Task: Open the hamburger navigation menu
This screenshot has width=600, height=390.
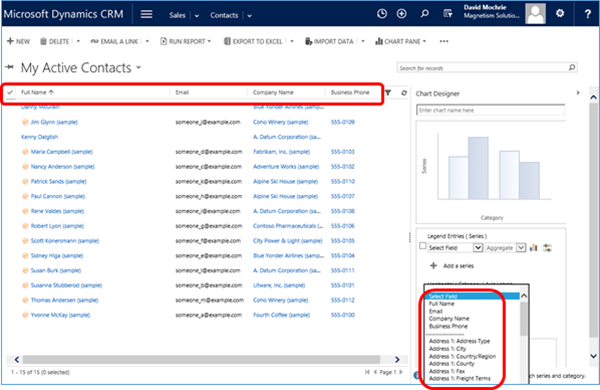Action: pyautogui.click(x=146, y=15)
